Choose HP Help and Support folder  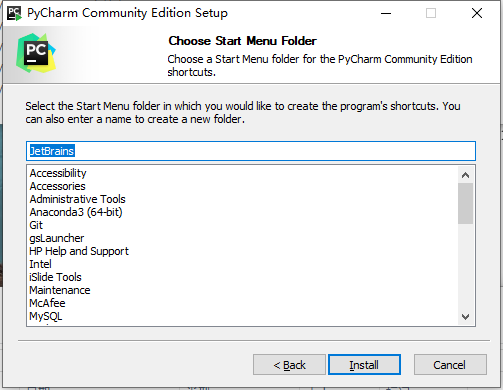tap(79, 251)
